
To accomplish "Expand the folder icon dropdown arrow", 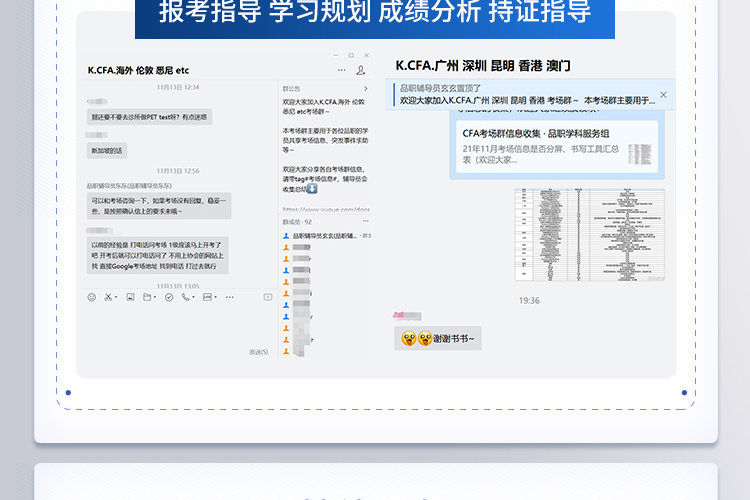I will pyautogui.click(x=154, y=297).
